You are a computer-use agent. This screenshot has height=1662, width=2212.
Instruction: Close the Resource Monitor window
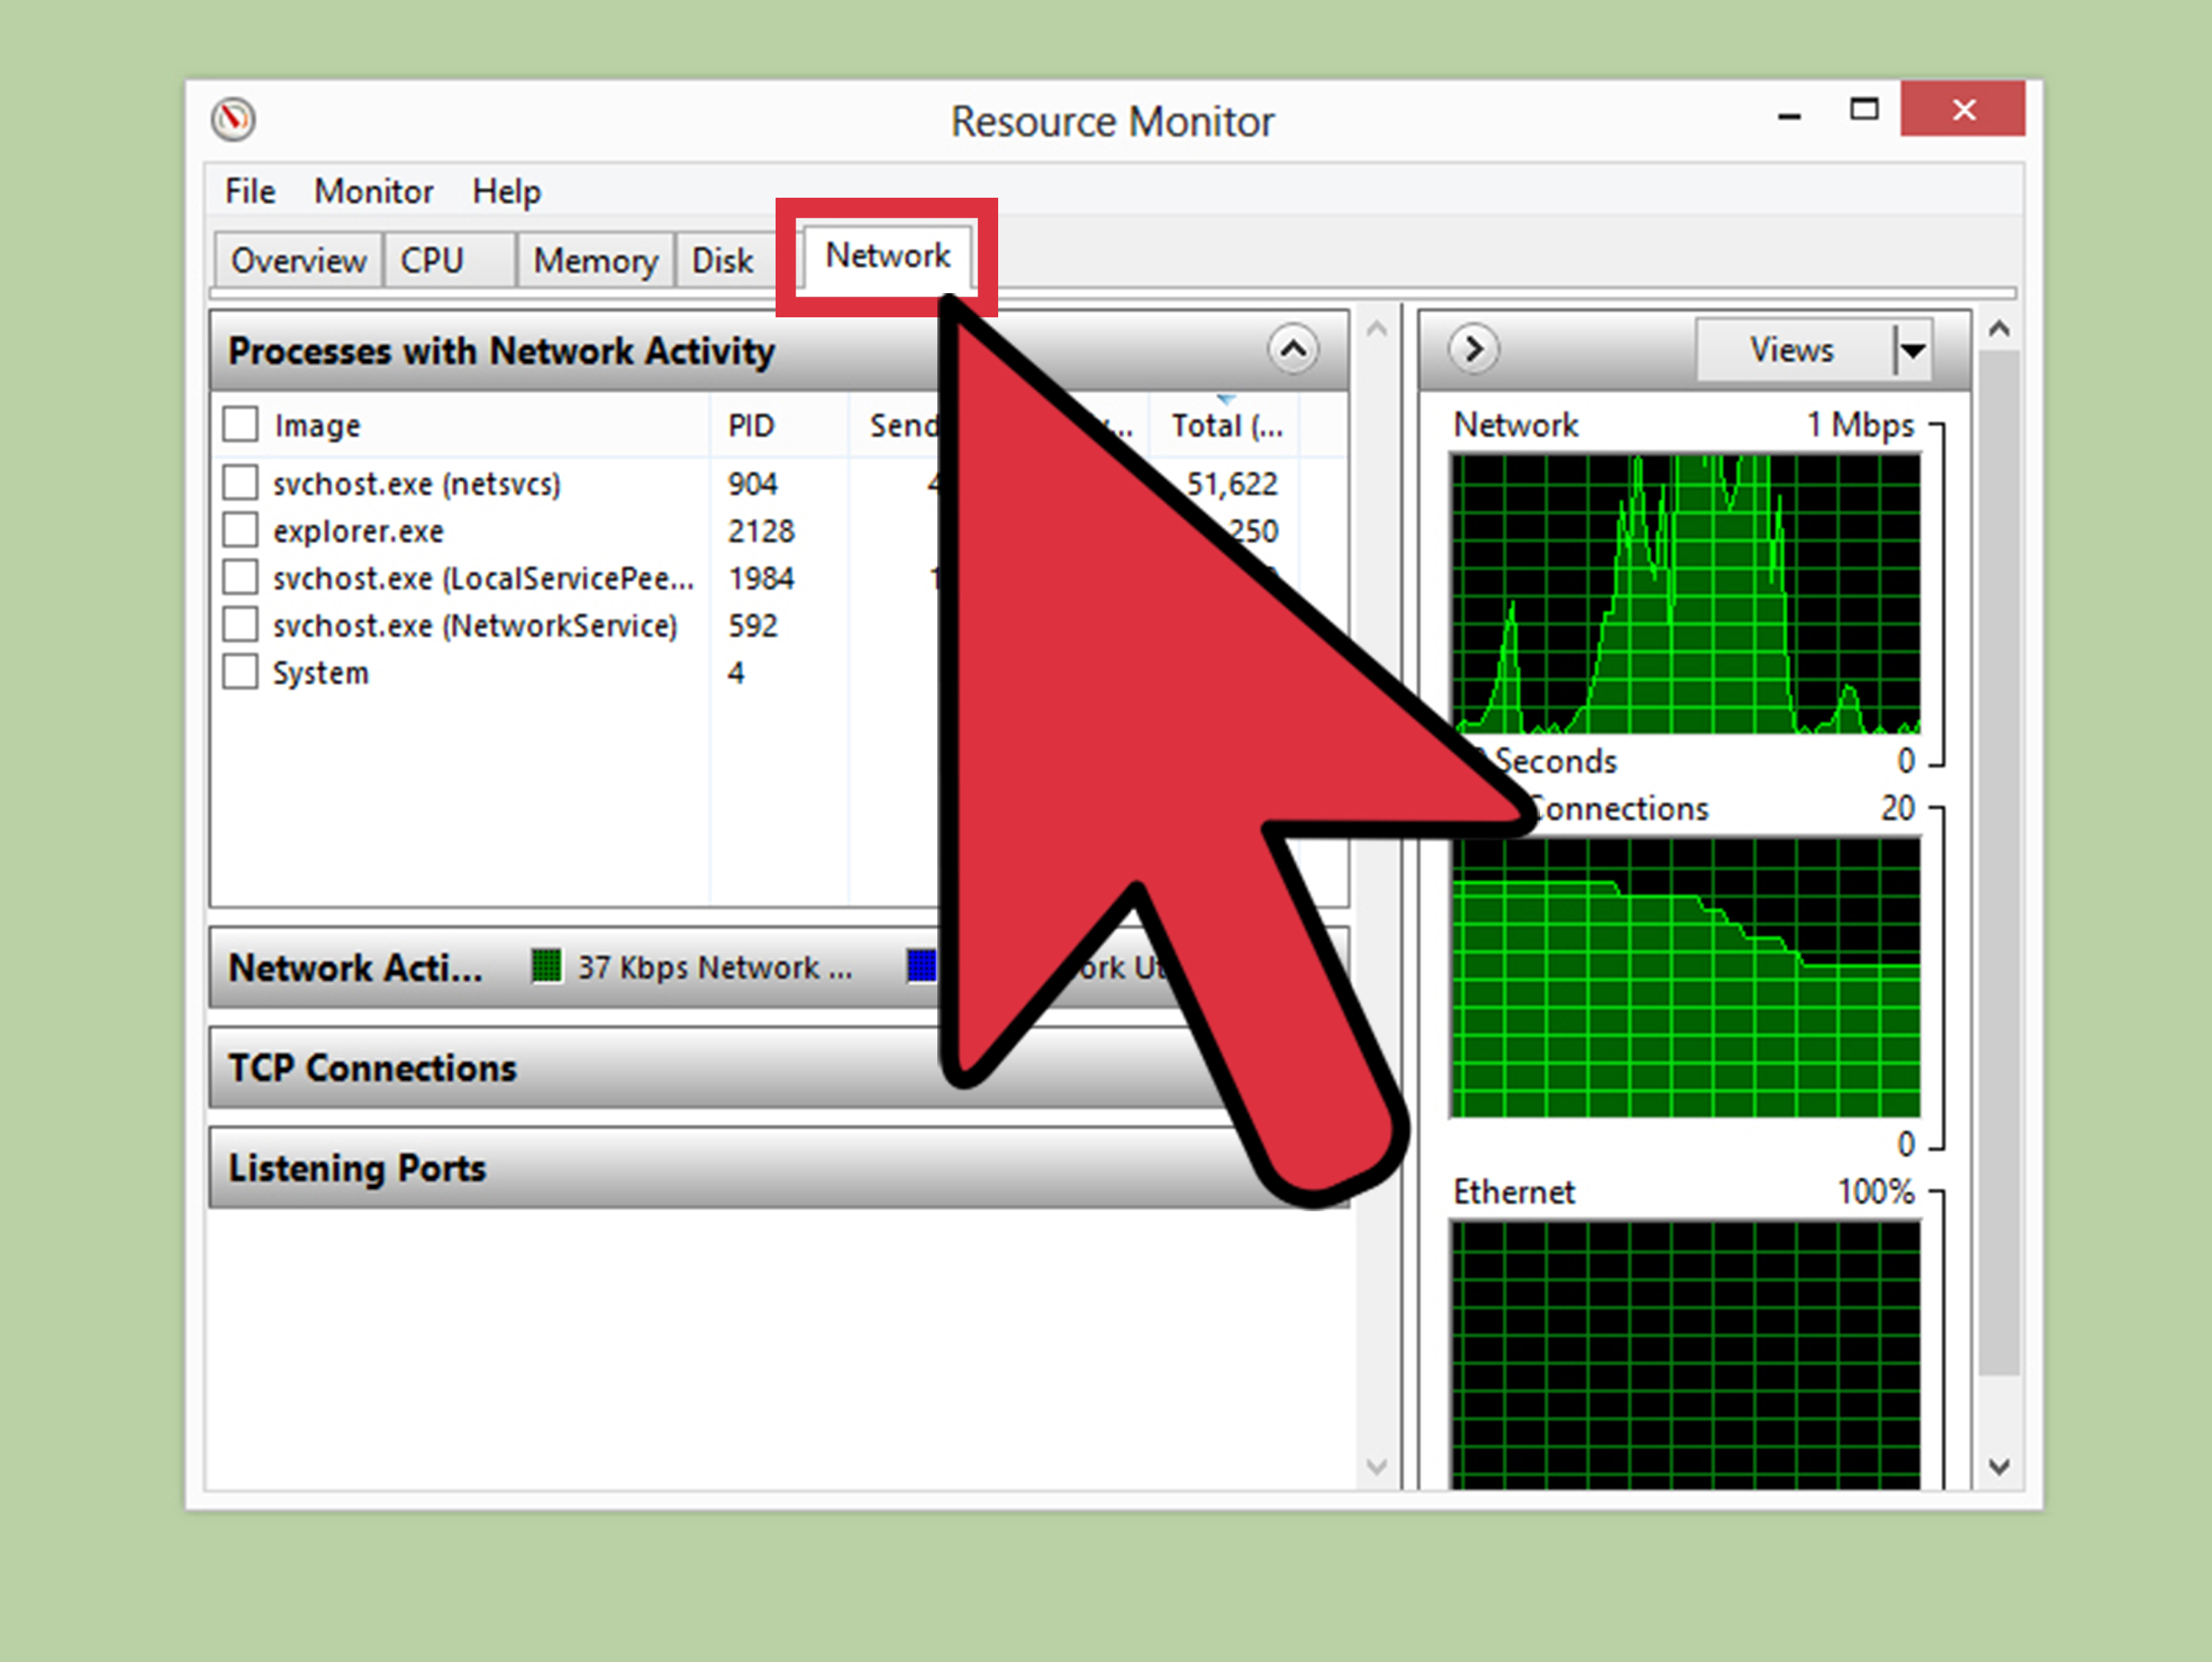1962,109
